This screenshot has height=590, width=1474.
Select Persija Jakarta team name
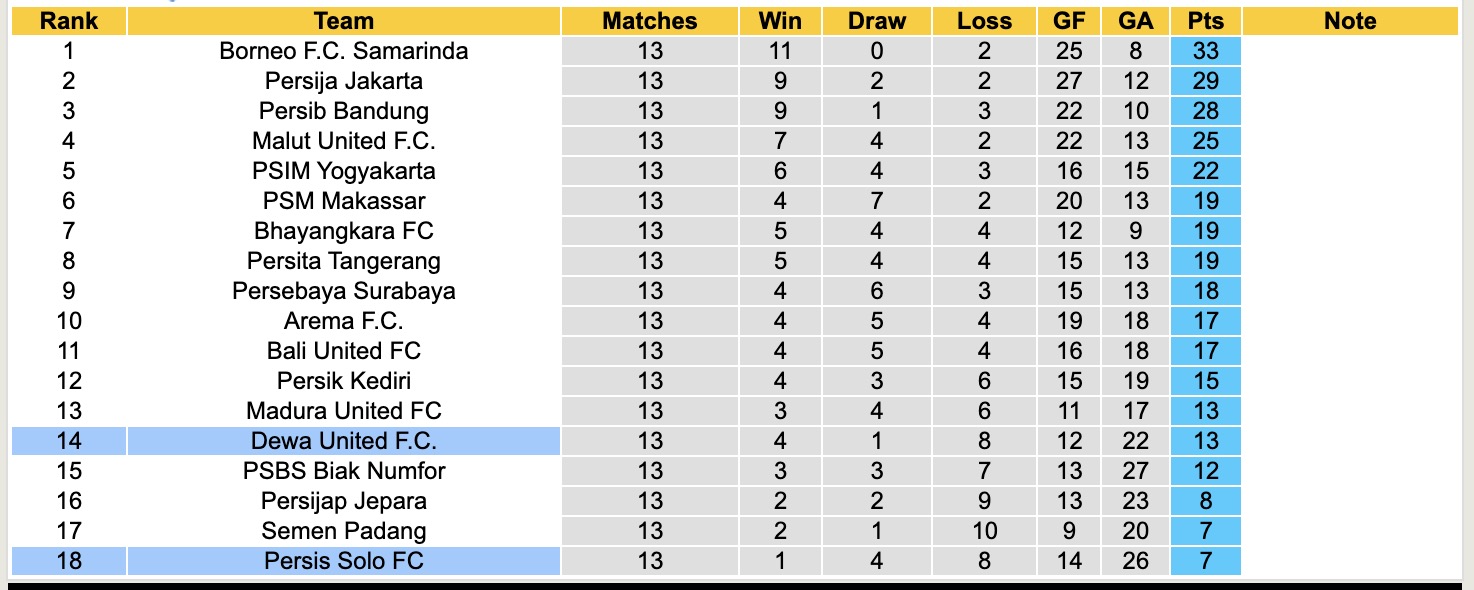pos(343,81)
